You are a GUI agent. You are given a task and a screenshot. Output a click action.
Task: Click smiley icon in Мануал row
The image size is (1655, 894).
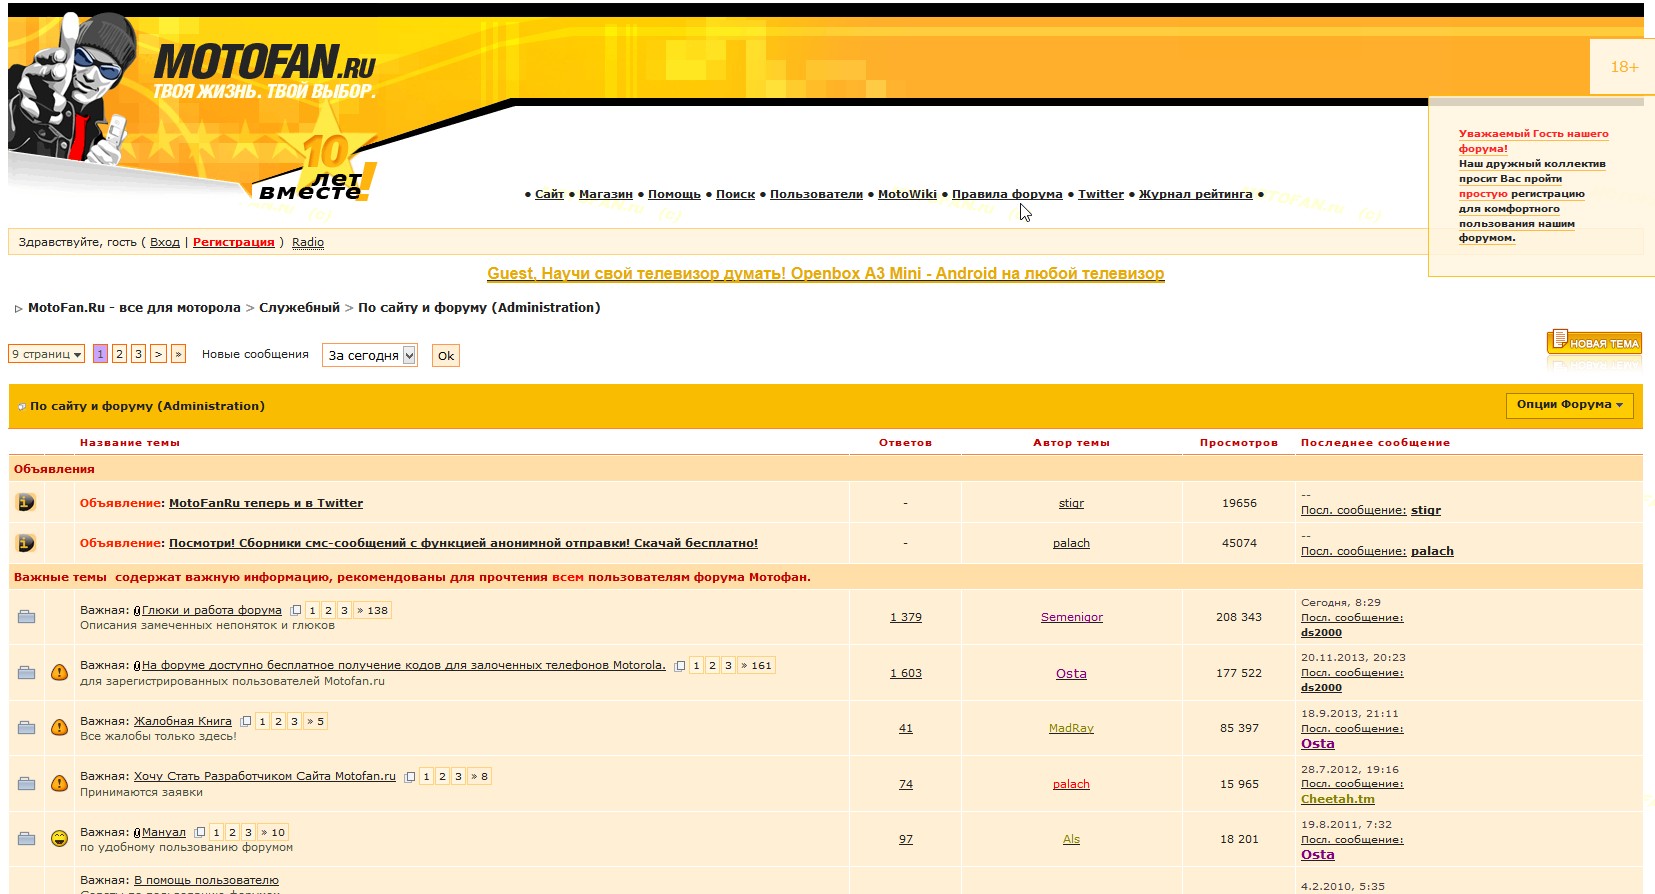click(59, 839)
